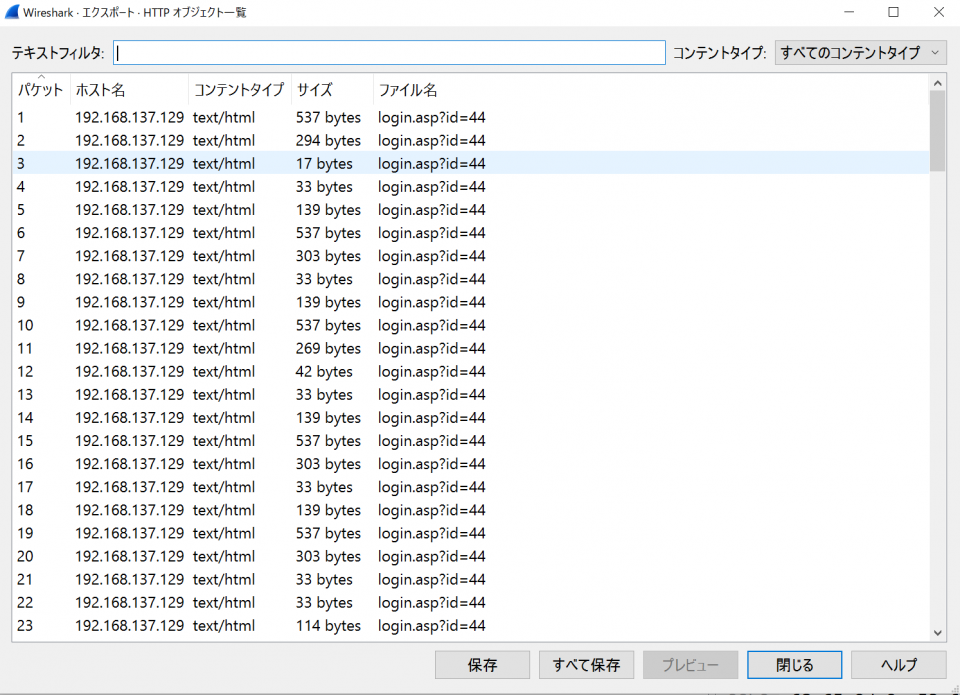Select packet 18 row number
Screen dimensions: 960x695
pyautogui.click(x=25, y=511)
